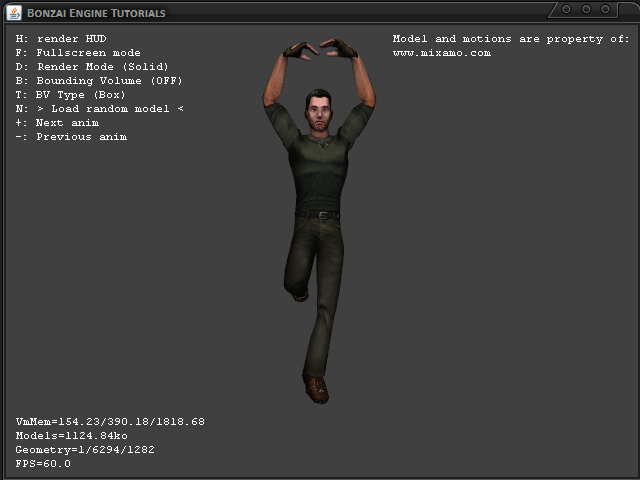
Task: Click the '-: Previous anim' line
Action: pyautogui.click(x=71, y=137)
